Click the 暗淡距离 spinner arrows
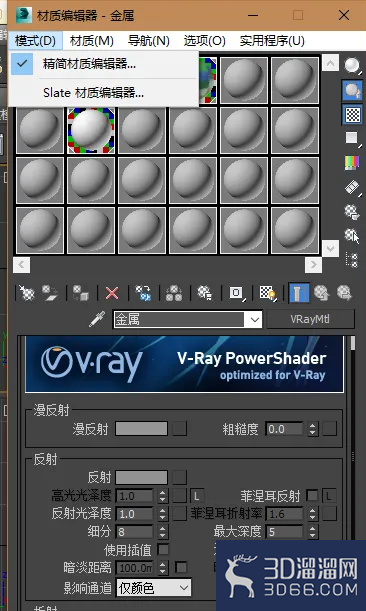Image resolution: width=366 pixels, height=611 pixels. click(163, 567)
